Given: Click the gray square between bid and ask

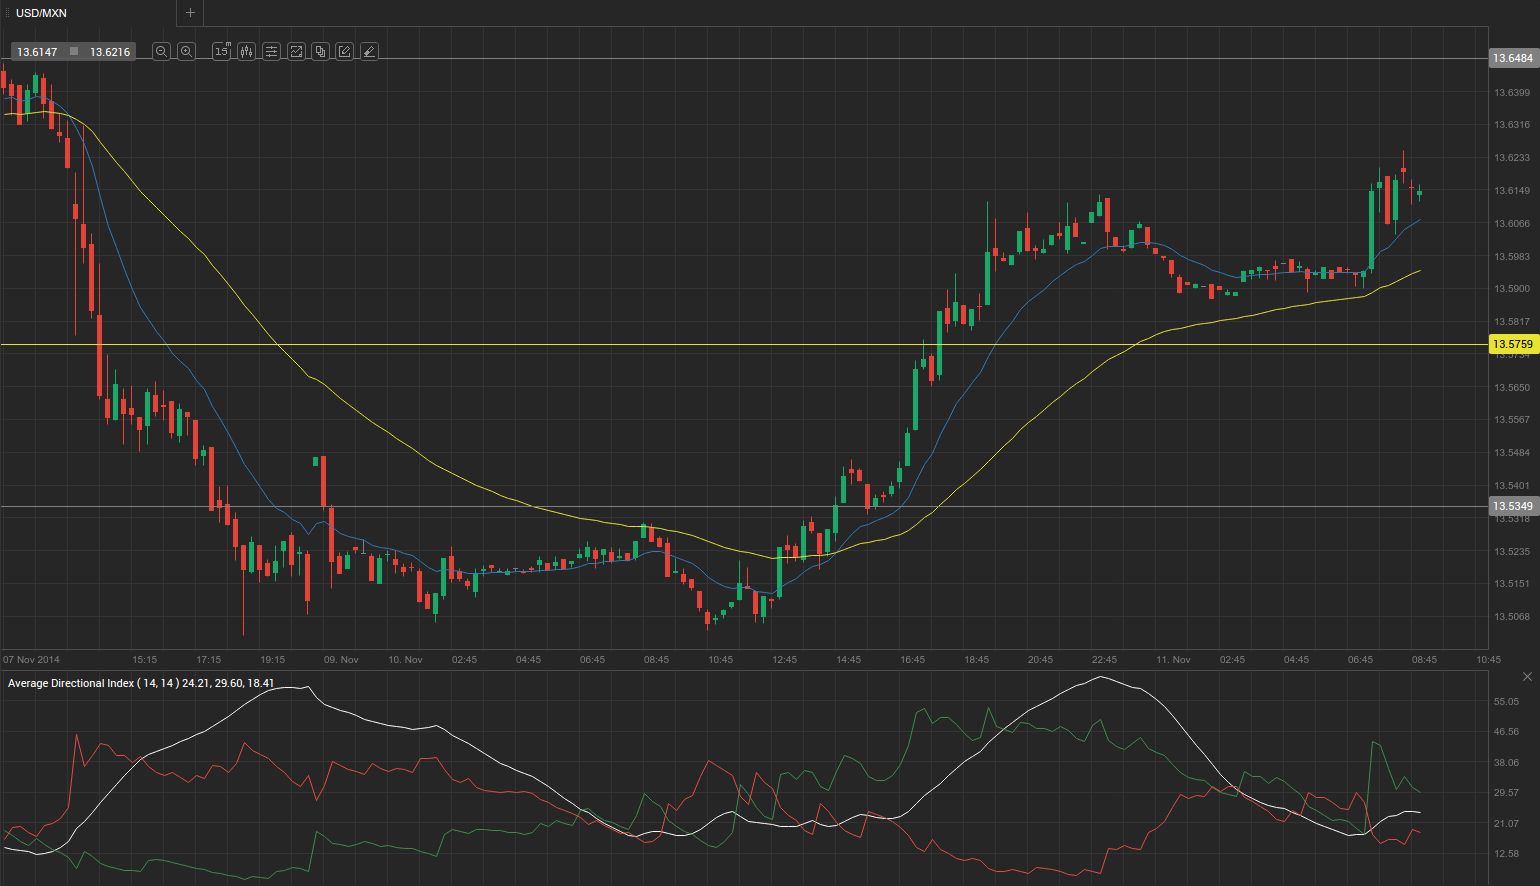Looking at the screenshot, I should point(74,52).
